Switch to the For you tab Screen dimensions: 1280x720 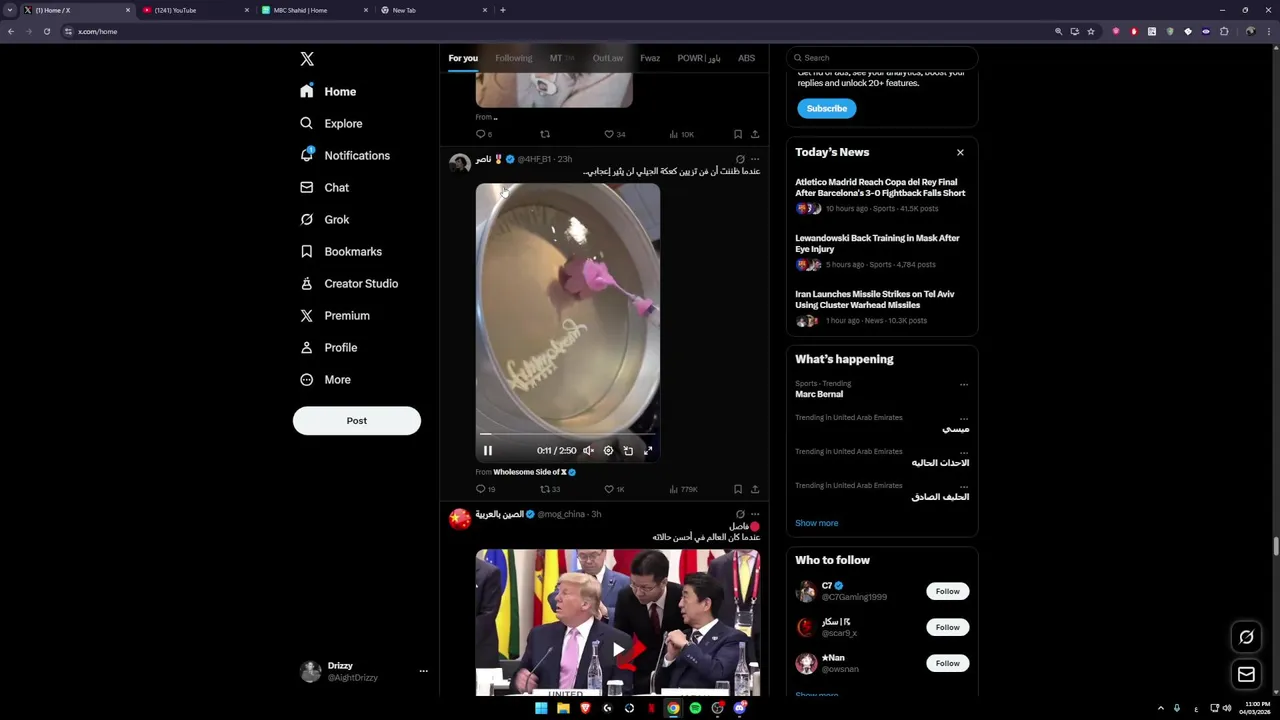(x=463, y=58)
